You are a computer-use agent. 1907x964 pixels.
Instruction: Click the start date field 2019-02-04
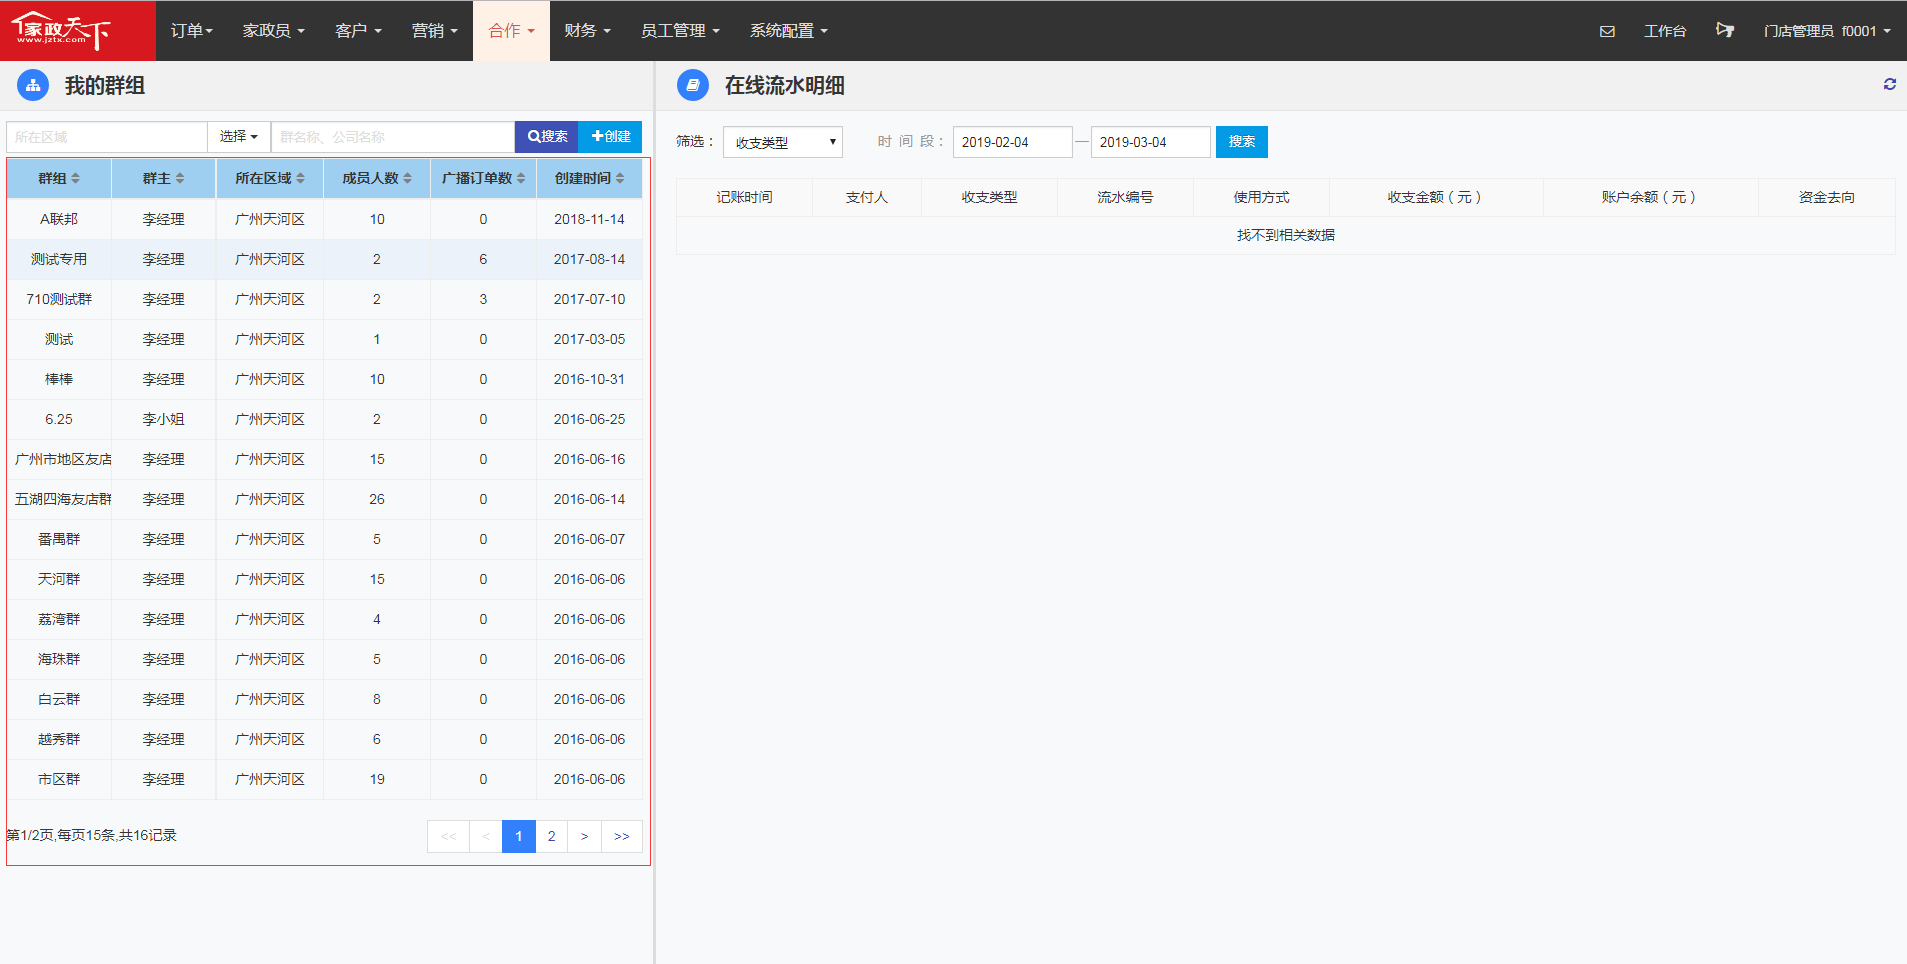click(1013, 142)
